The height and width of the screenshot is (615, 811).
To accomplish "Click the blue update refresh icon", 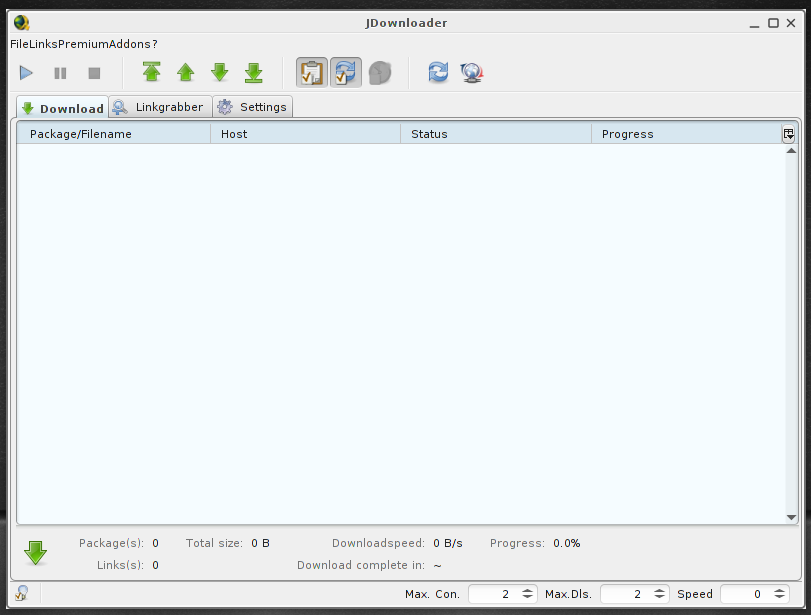I will point(438,72).
